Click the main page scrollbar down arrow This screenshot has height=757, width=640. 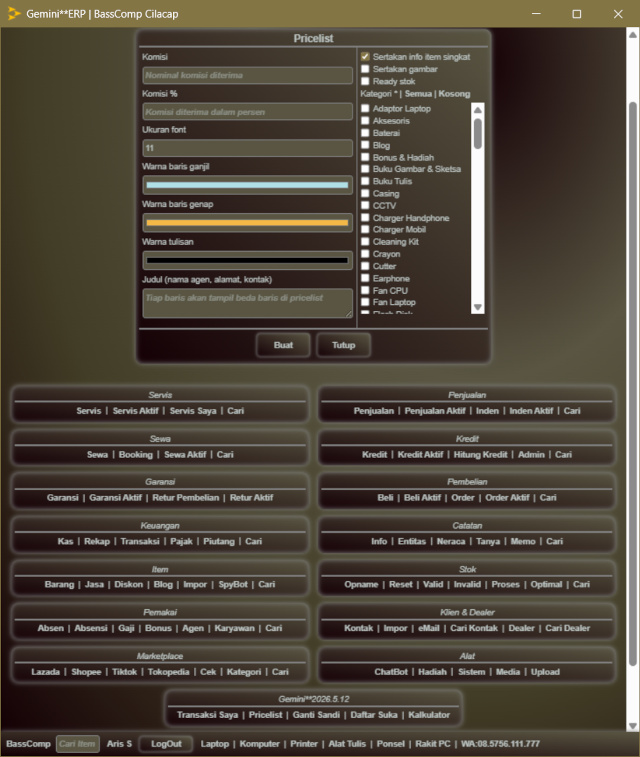coord(632,726)
